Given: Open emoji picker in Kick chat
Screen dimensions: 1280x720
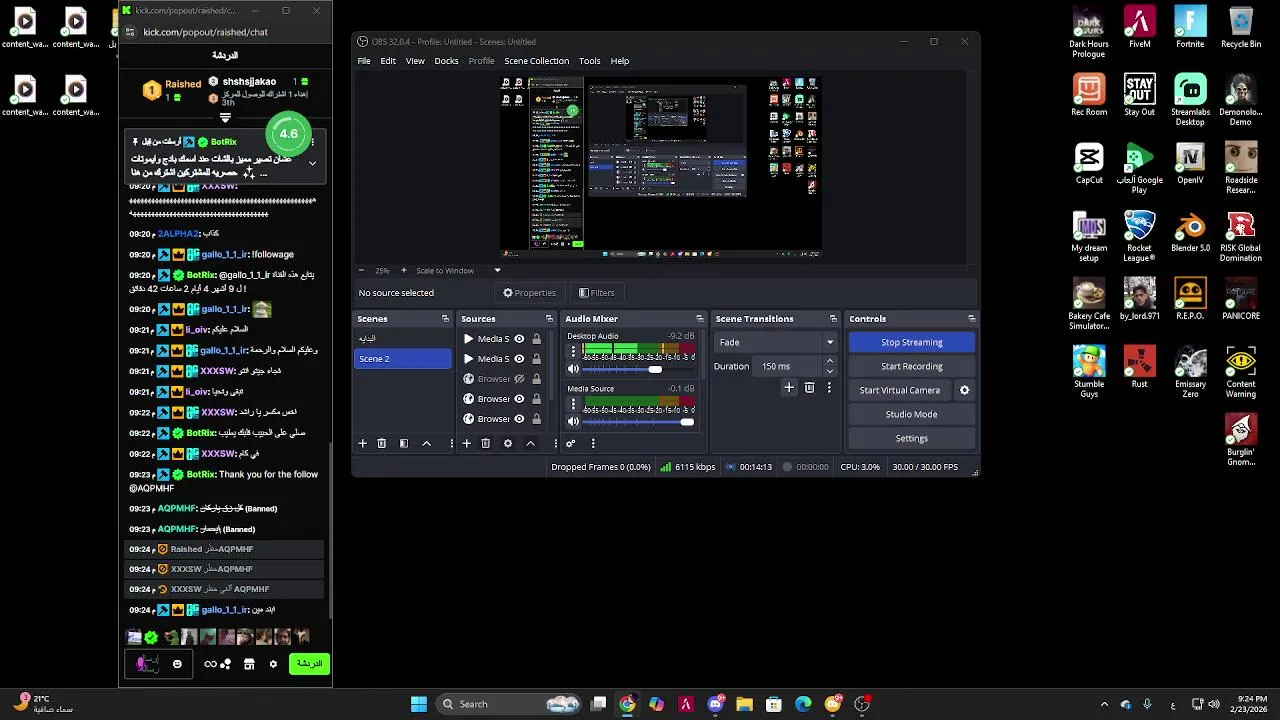Looking at the screenshot, I should point(177,664).
